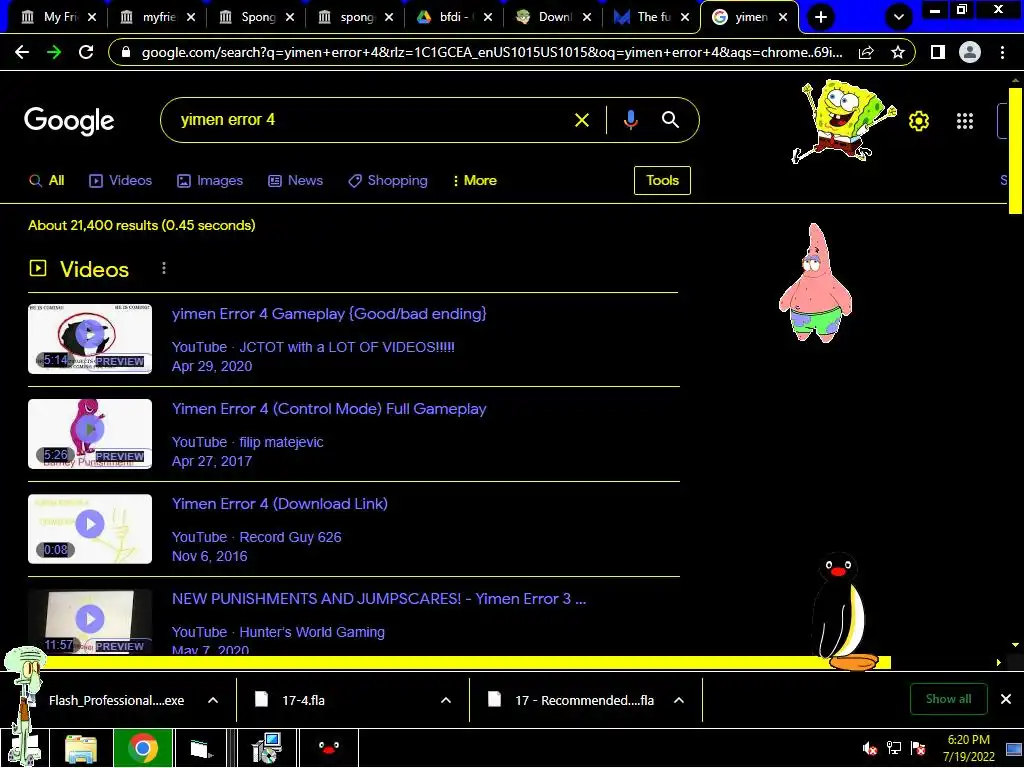Click Show all downloads
The image size is (1024, 768).
click(x=948, y=699)
